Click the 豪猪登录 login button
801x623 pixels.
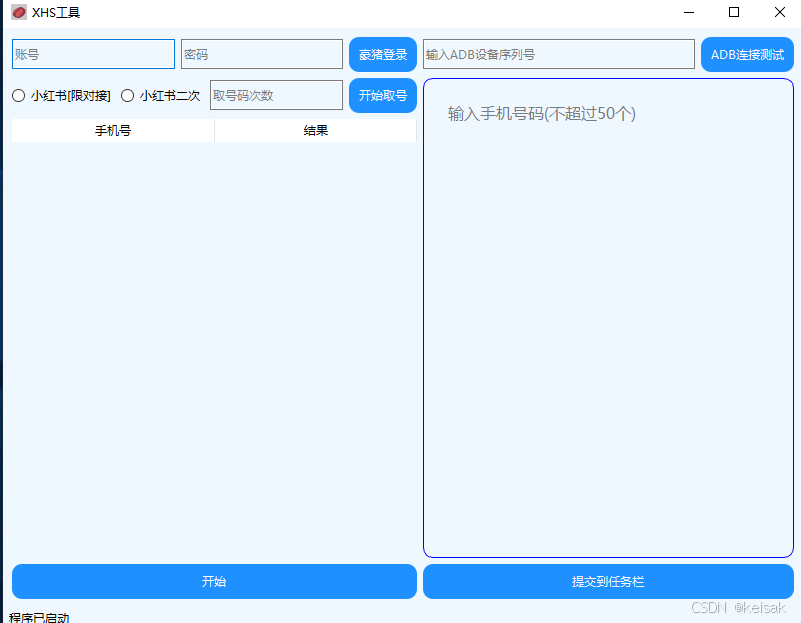382,53
